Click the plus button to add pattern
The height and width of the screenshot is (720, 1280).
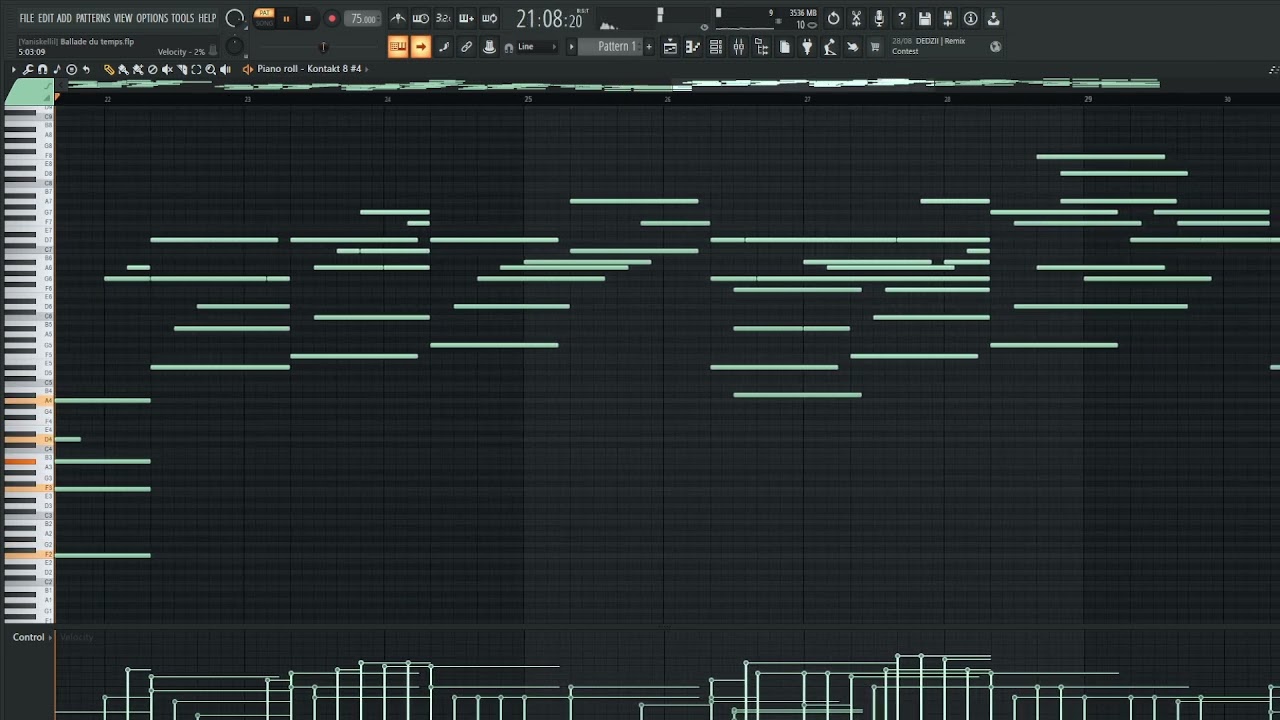[x=649, y=47]
